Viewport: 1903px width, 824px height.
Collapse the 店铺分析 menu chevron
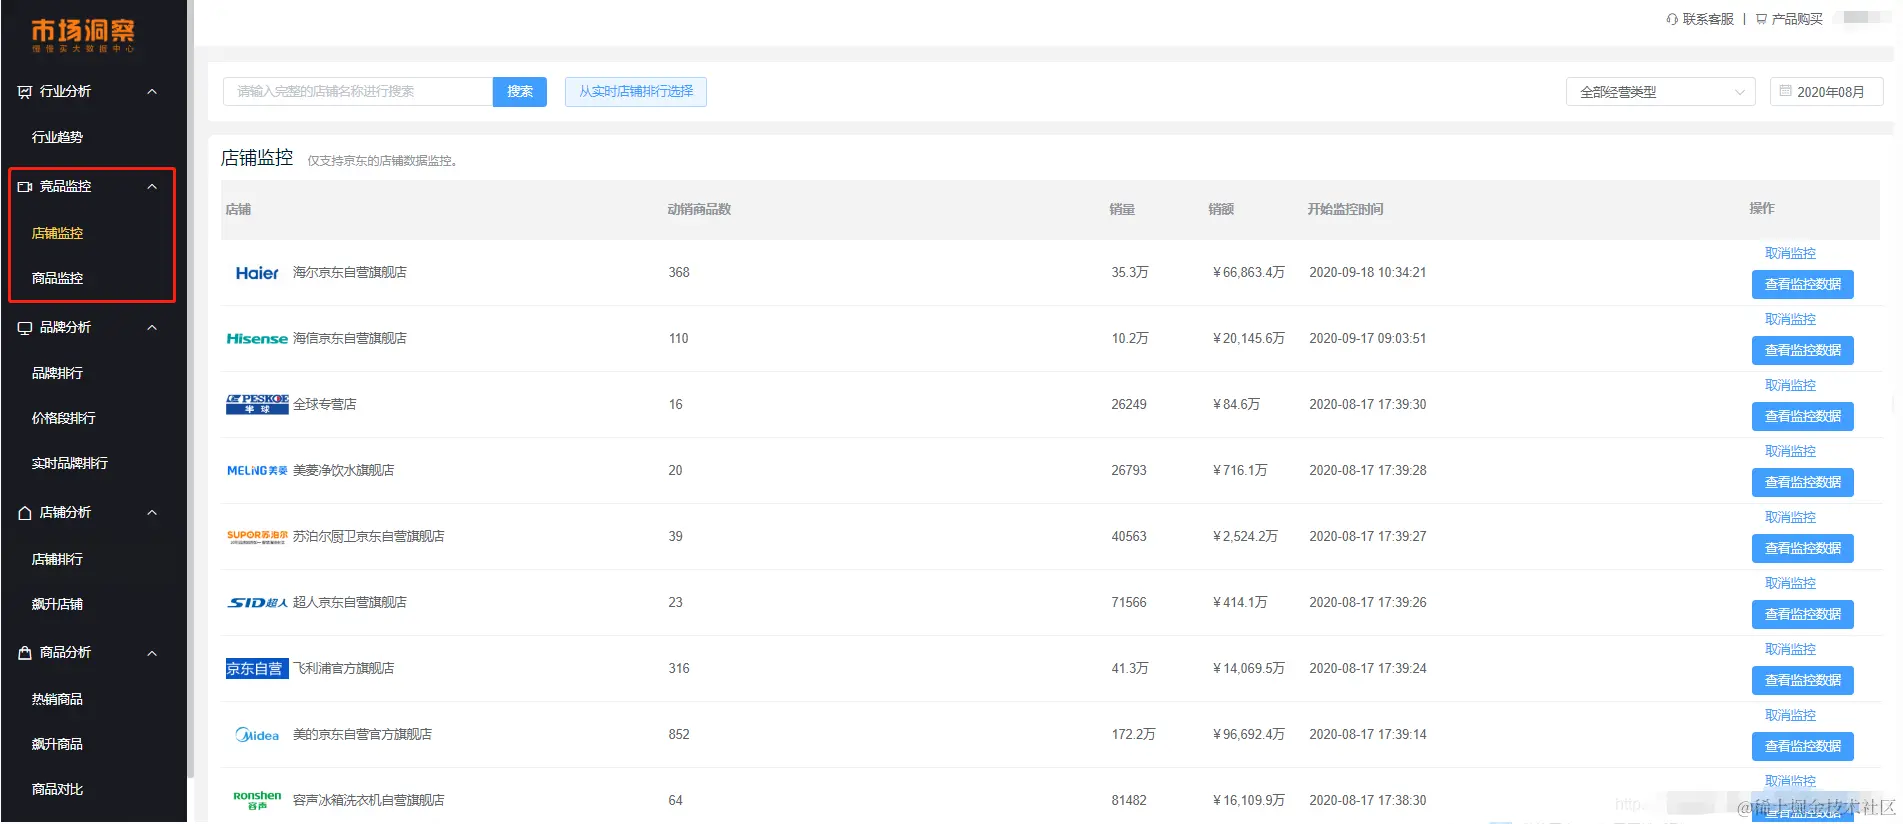coord(152,513)
